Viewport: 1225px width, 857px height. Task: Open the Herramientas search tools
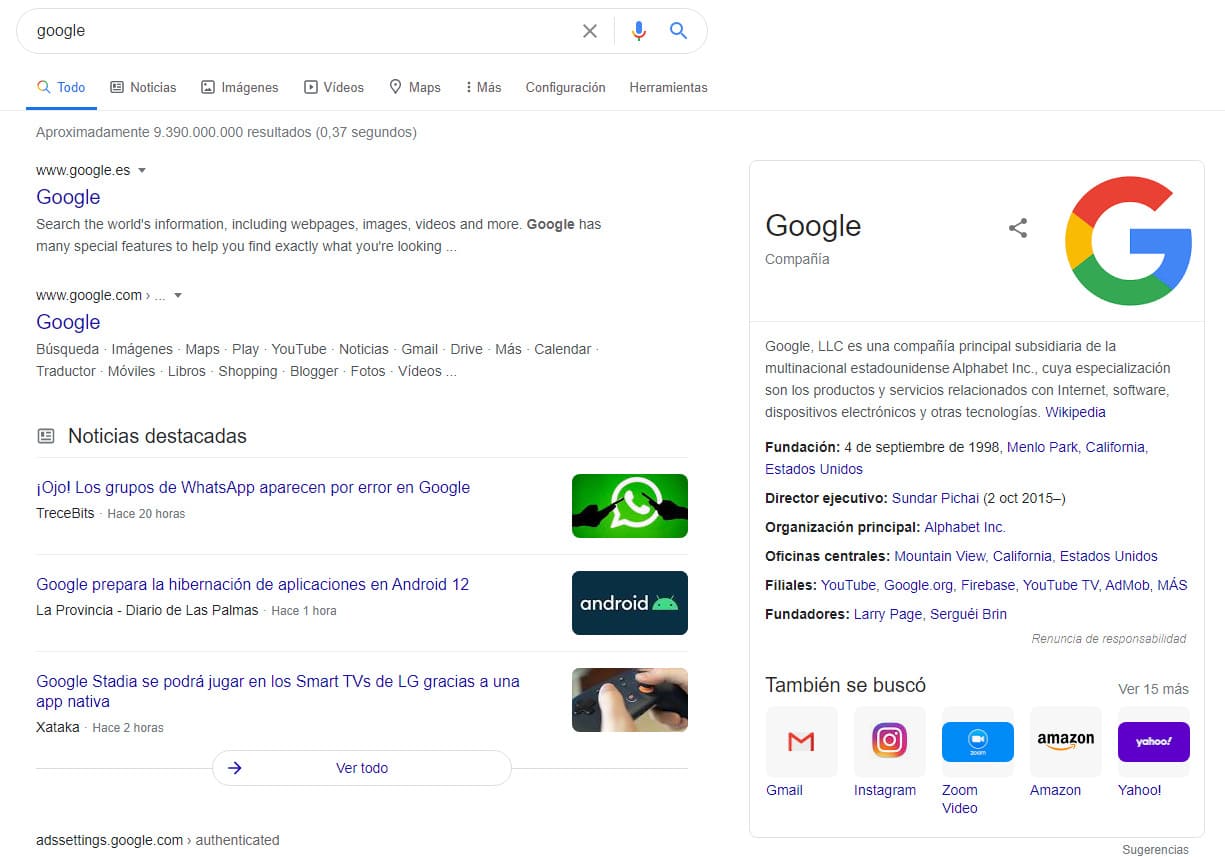(668, 88)
